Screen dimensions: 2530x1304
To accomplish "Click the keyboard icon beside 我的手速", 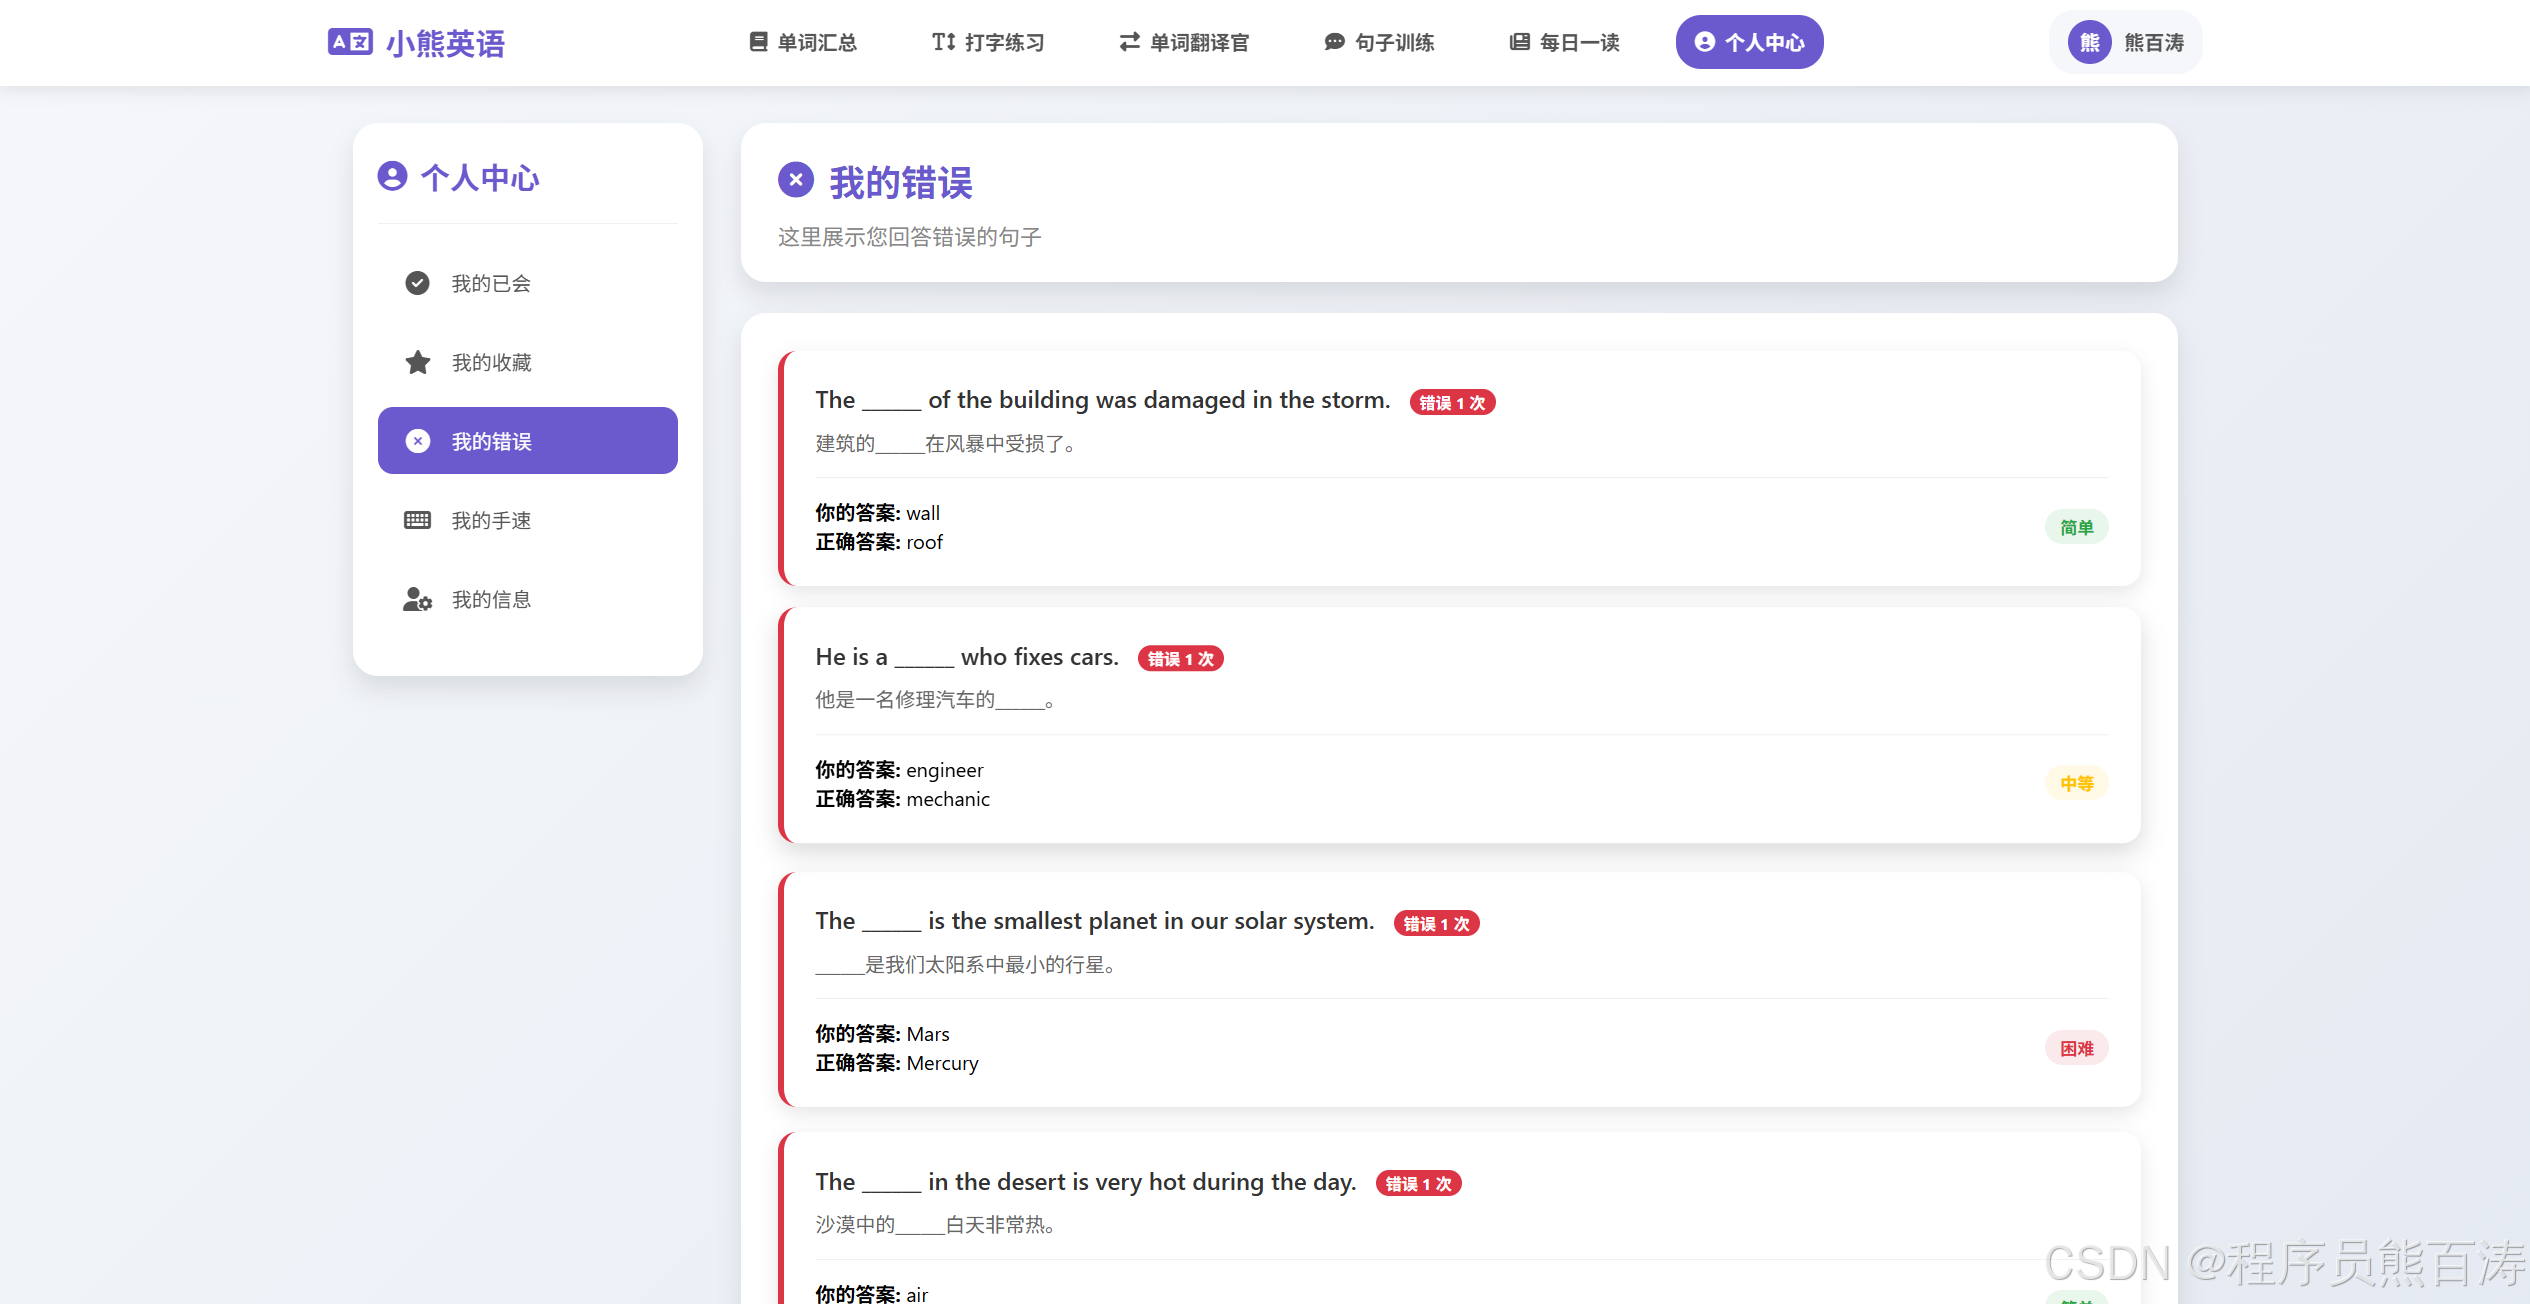I will 417,520.
